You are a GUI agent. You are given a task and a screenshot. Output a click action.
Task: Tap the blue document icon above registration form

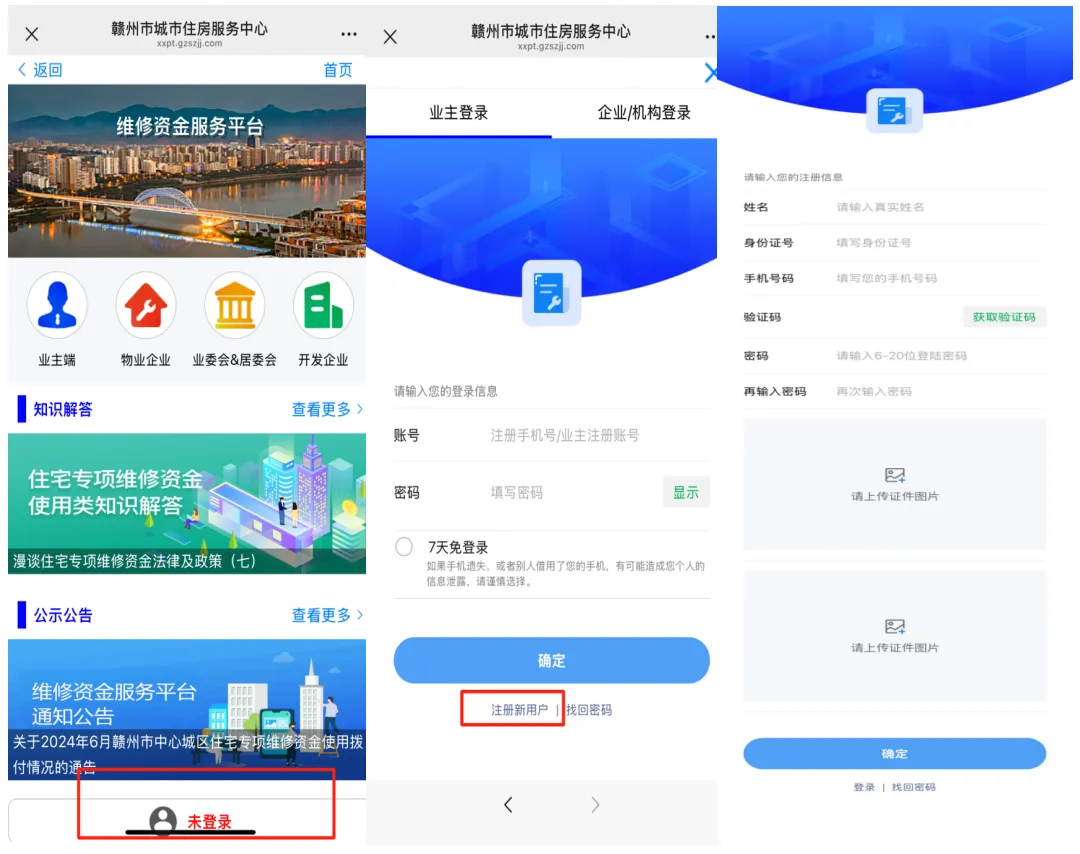(x=893, y=111)
